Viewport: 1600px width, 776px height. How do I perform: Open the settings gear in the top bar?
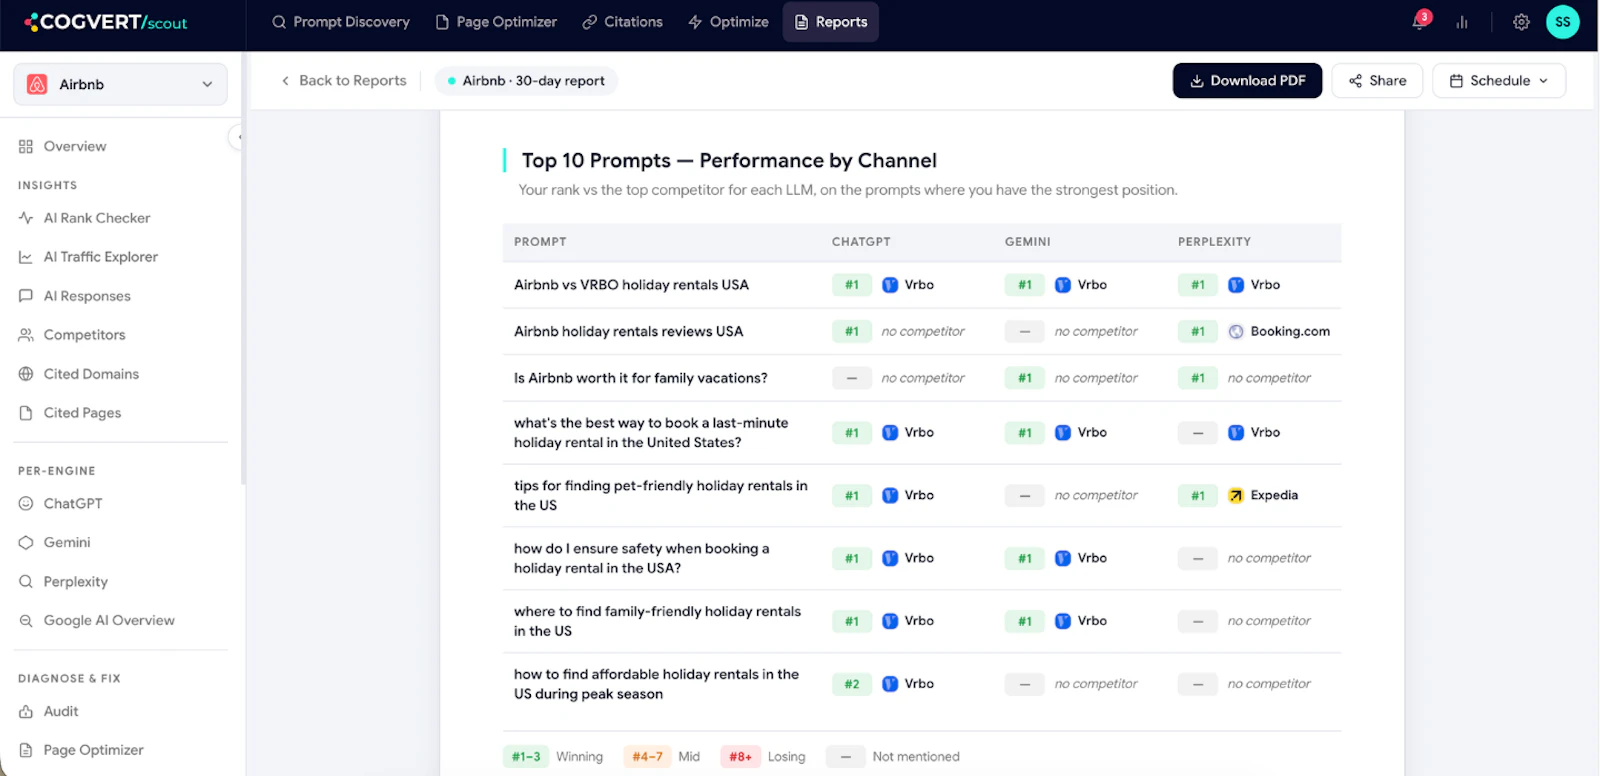(1521, 22)
